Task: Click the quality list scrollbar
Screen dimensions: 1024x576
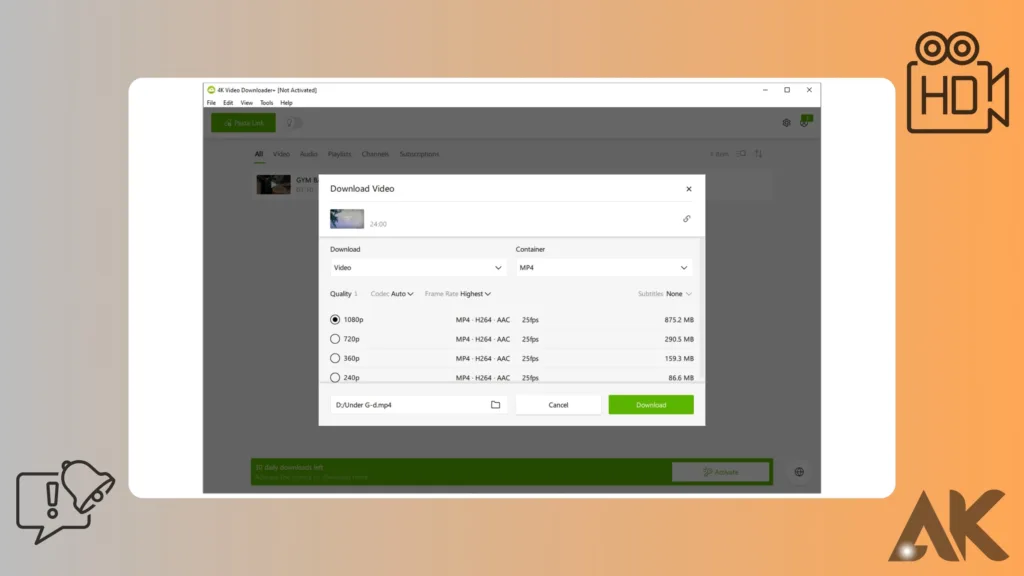Action: coord(701,308)
